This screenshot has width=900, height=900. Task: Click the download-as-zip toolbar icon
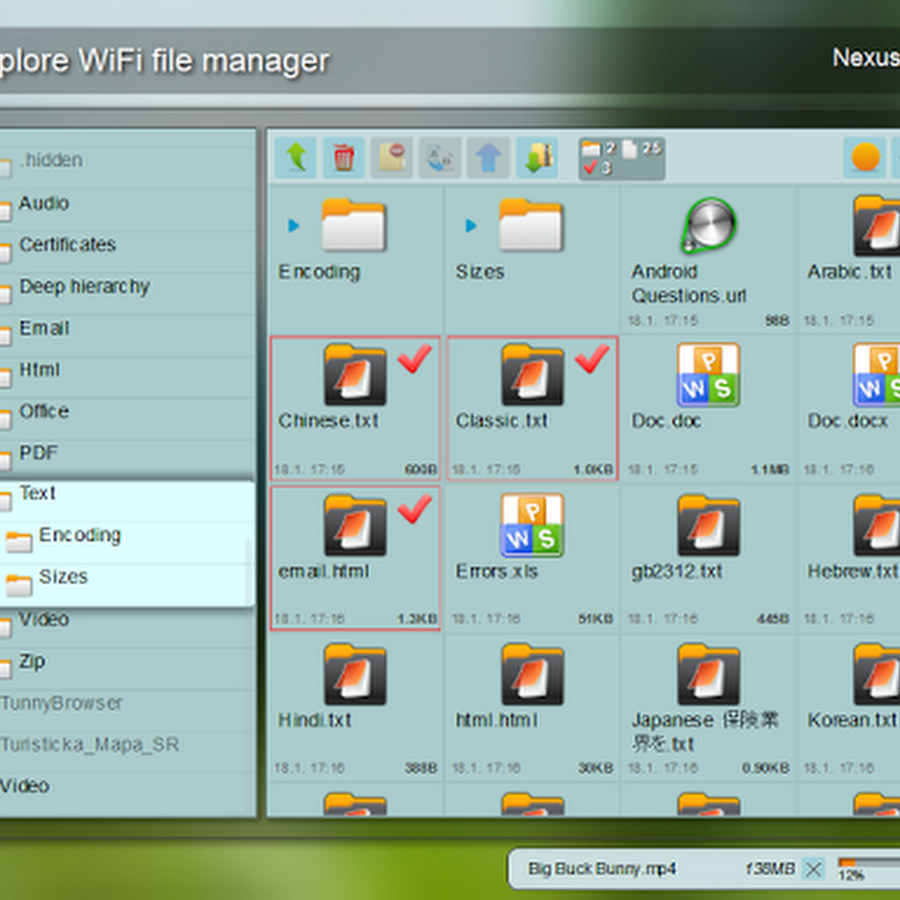pos(537,157)
